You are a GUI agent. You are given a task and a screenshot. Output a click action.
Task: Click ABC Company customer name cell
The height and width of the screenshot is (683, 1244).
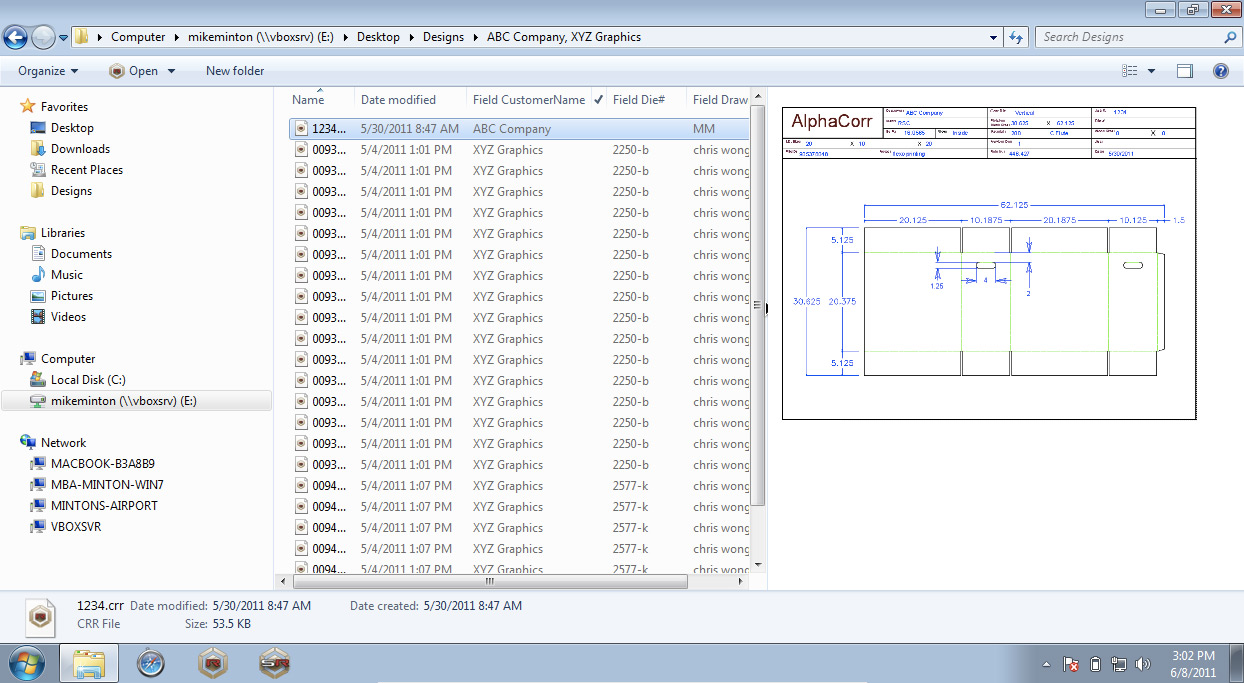click(512, 129)
